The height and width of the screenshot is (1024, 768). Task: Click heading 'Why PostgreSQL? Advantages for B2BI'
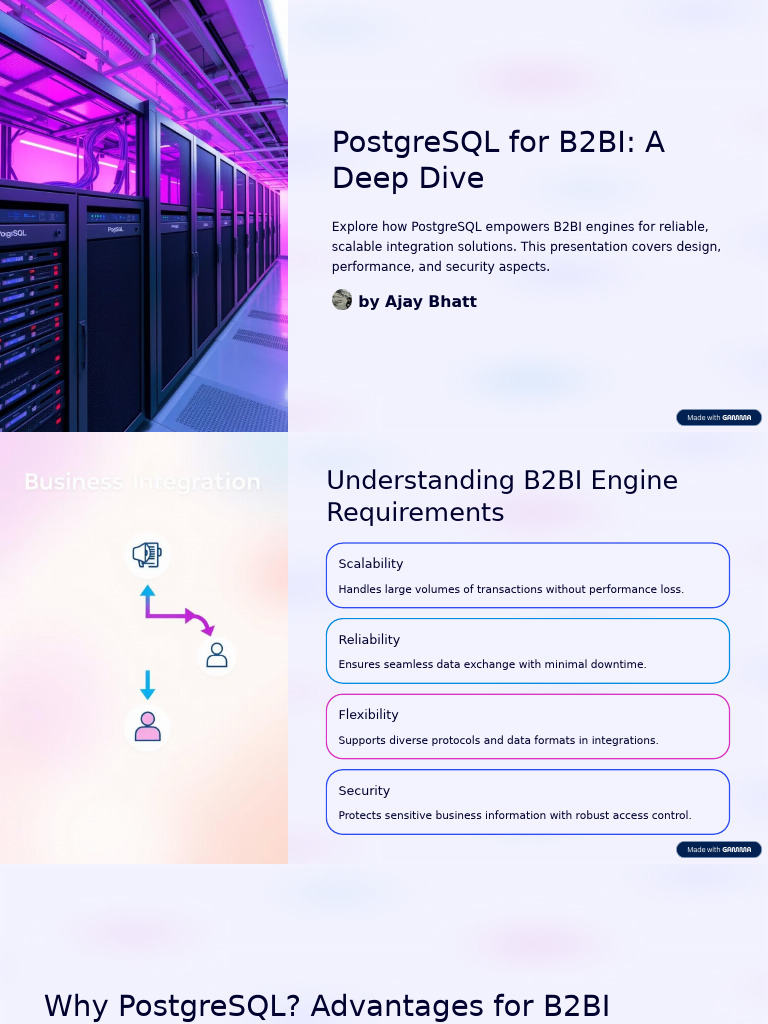pos(327,1006)
